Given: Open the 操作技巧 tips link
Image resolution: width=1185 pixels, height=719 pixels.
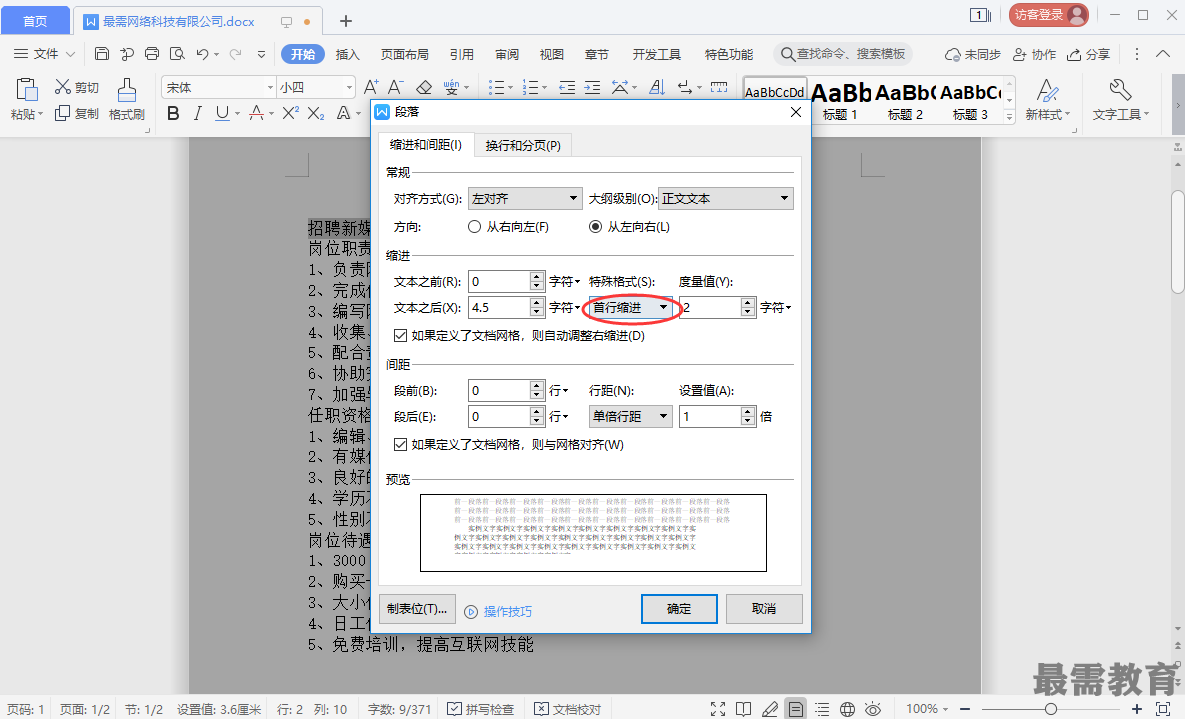Looking at the screenshot, I should [x=508, y=612].
